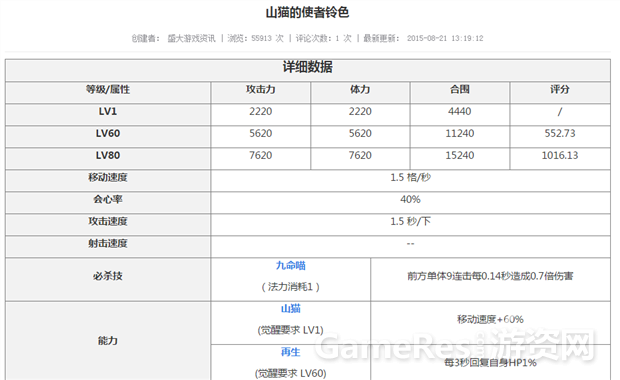Screen dimensions: 620x380
Task: Click the 九命喵 skill description text
Action: coord(490,276)
